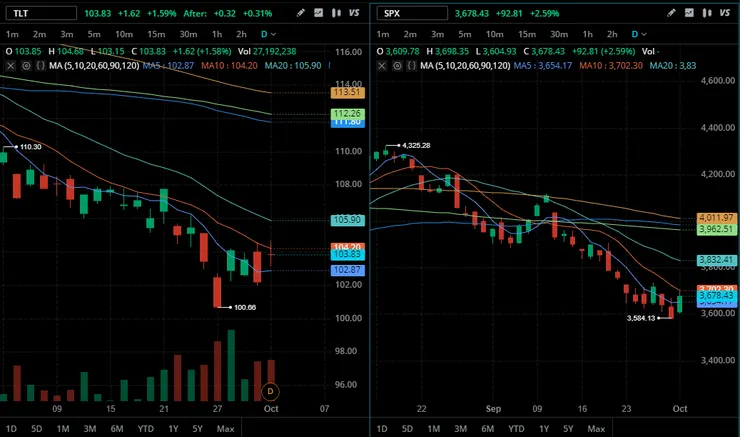Image resolution: width=740 pixels, height=437 pixels.
Task: Set SPX chart range to 1D
Action: 382,429
